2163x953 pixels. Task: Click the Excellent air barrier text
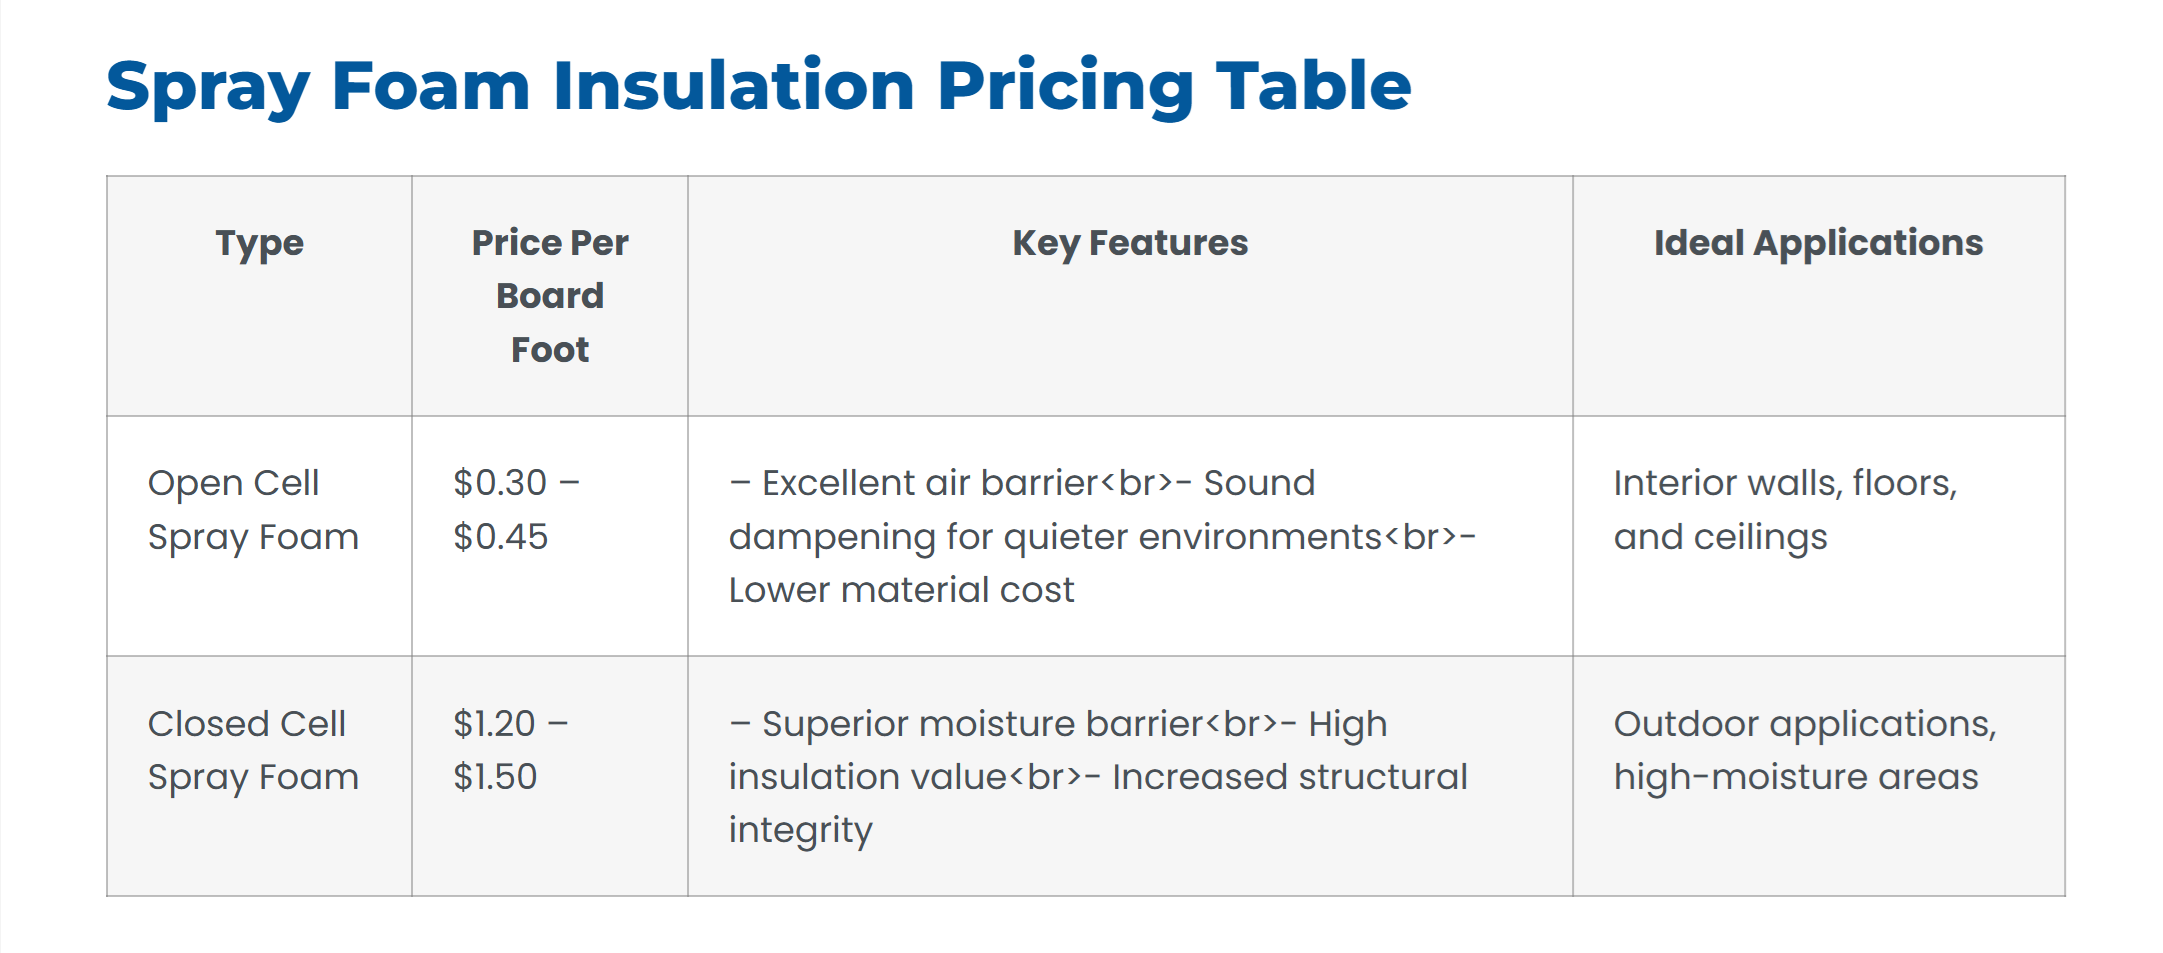pos(930,483)
